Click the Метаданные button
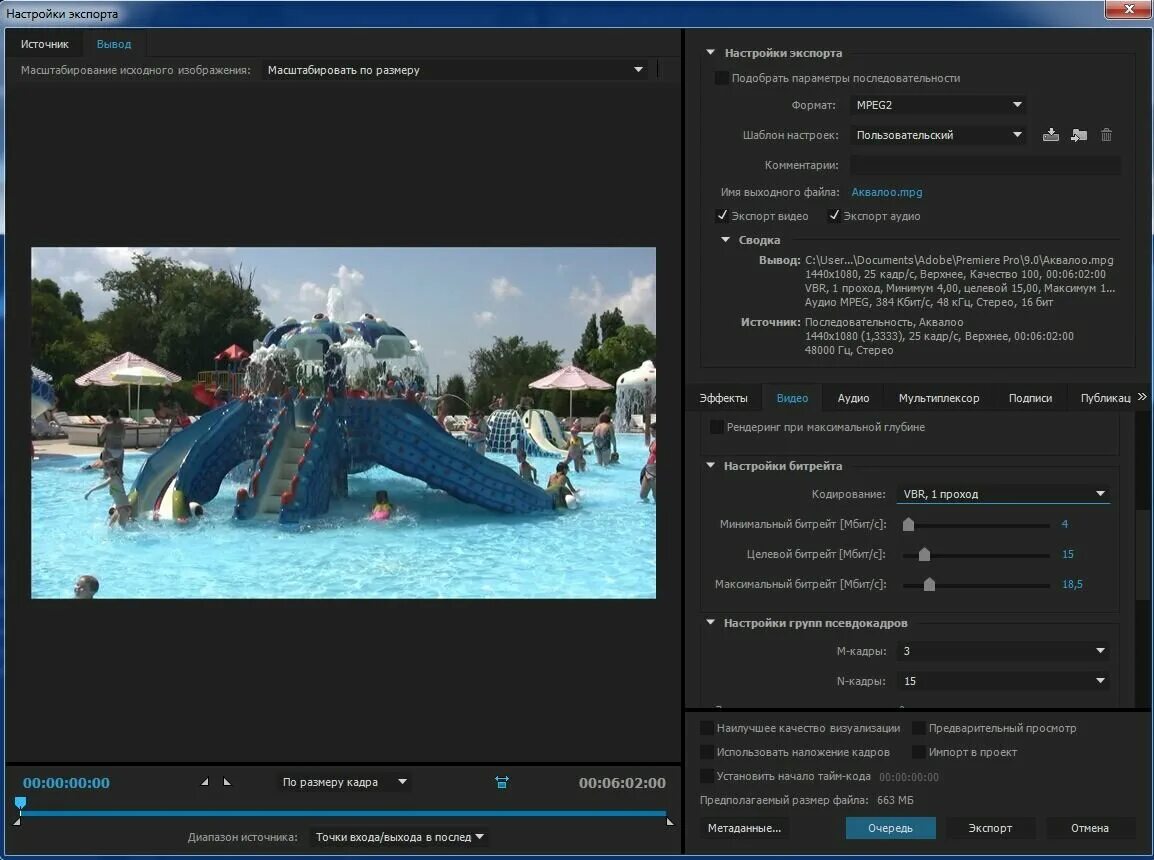The width and height of the screenshot is (1154, 860). coord(744,828)
